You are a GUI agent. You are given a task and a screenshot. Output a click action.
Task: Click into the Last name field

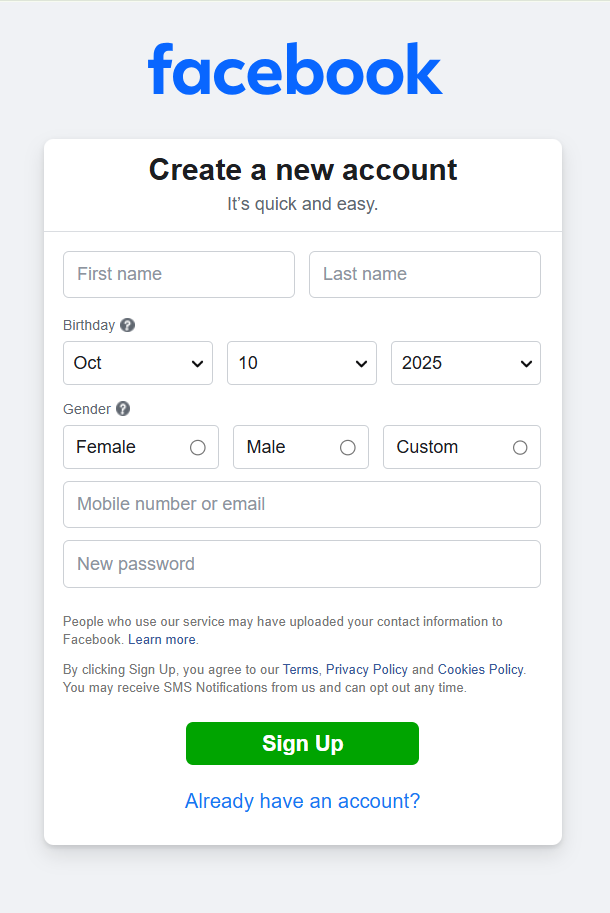(425, 274)
